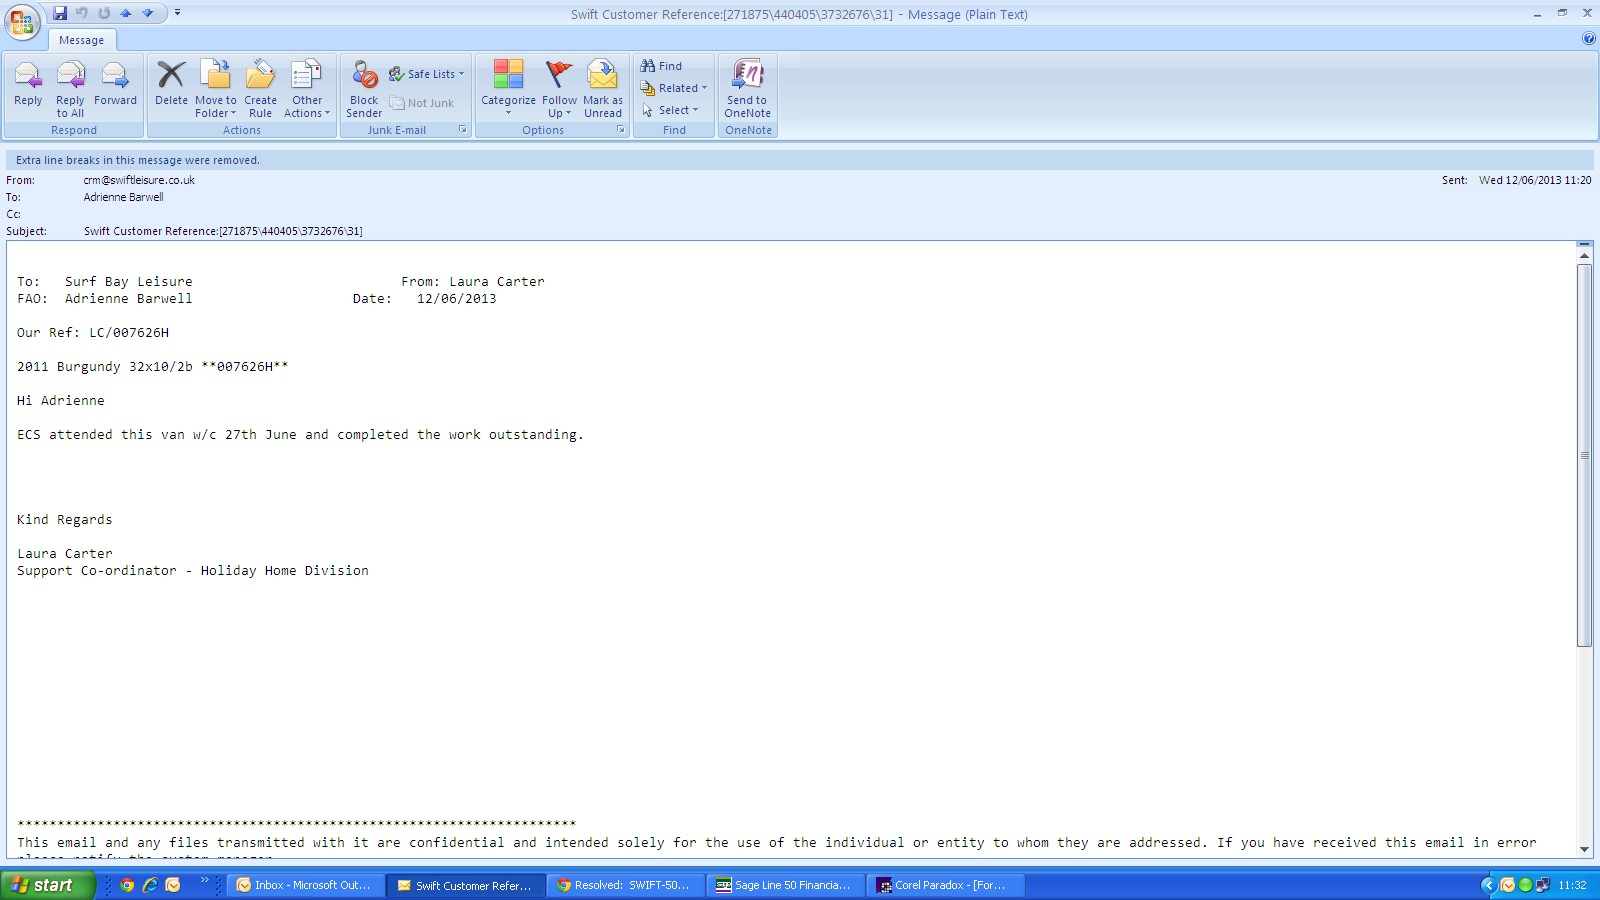Open the Follow Up flag menu
1600x900 pixels.
(x=559, y=88)
